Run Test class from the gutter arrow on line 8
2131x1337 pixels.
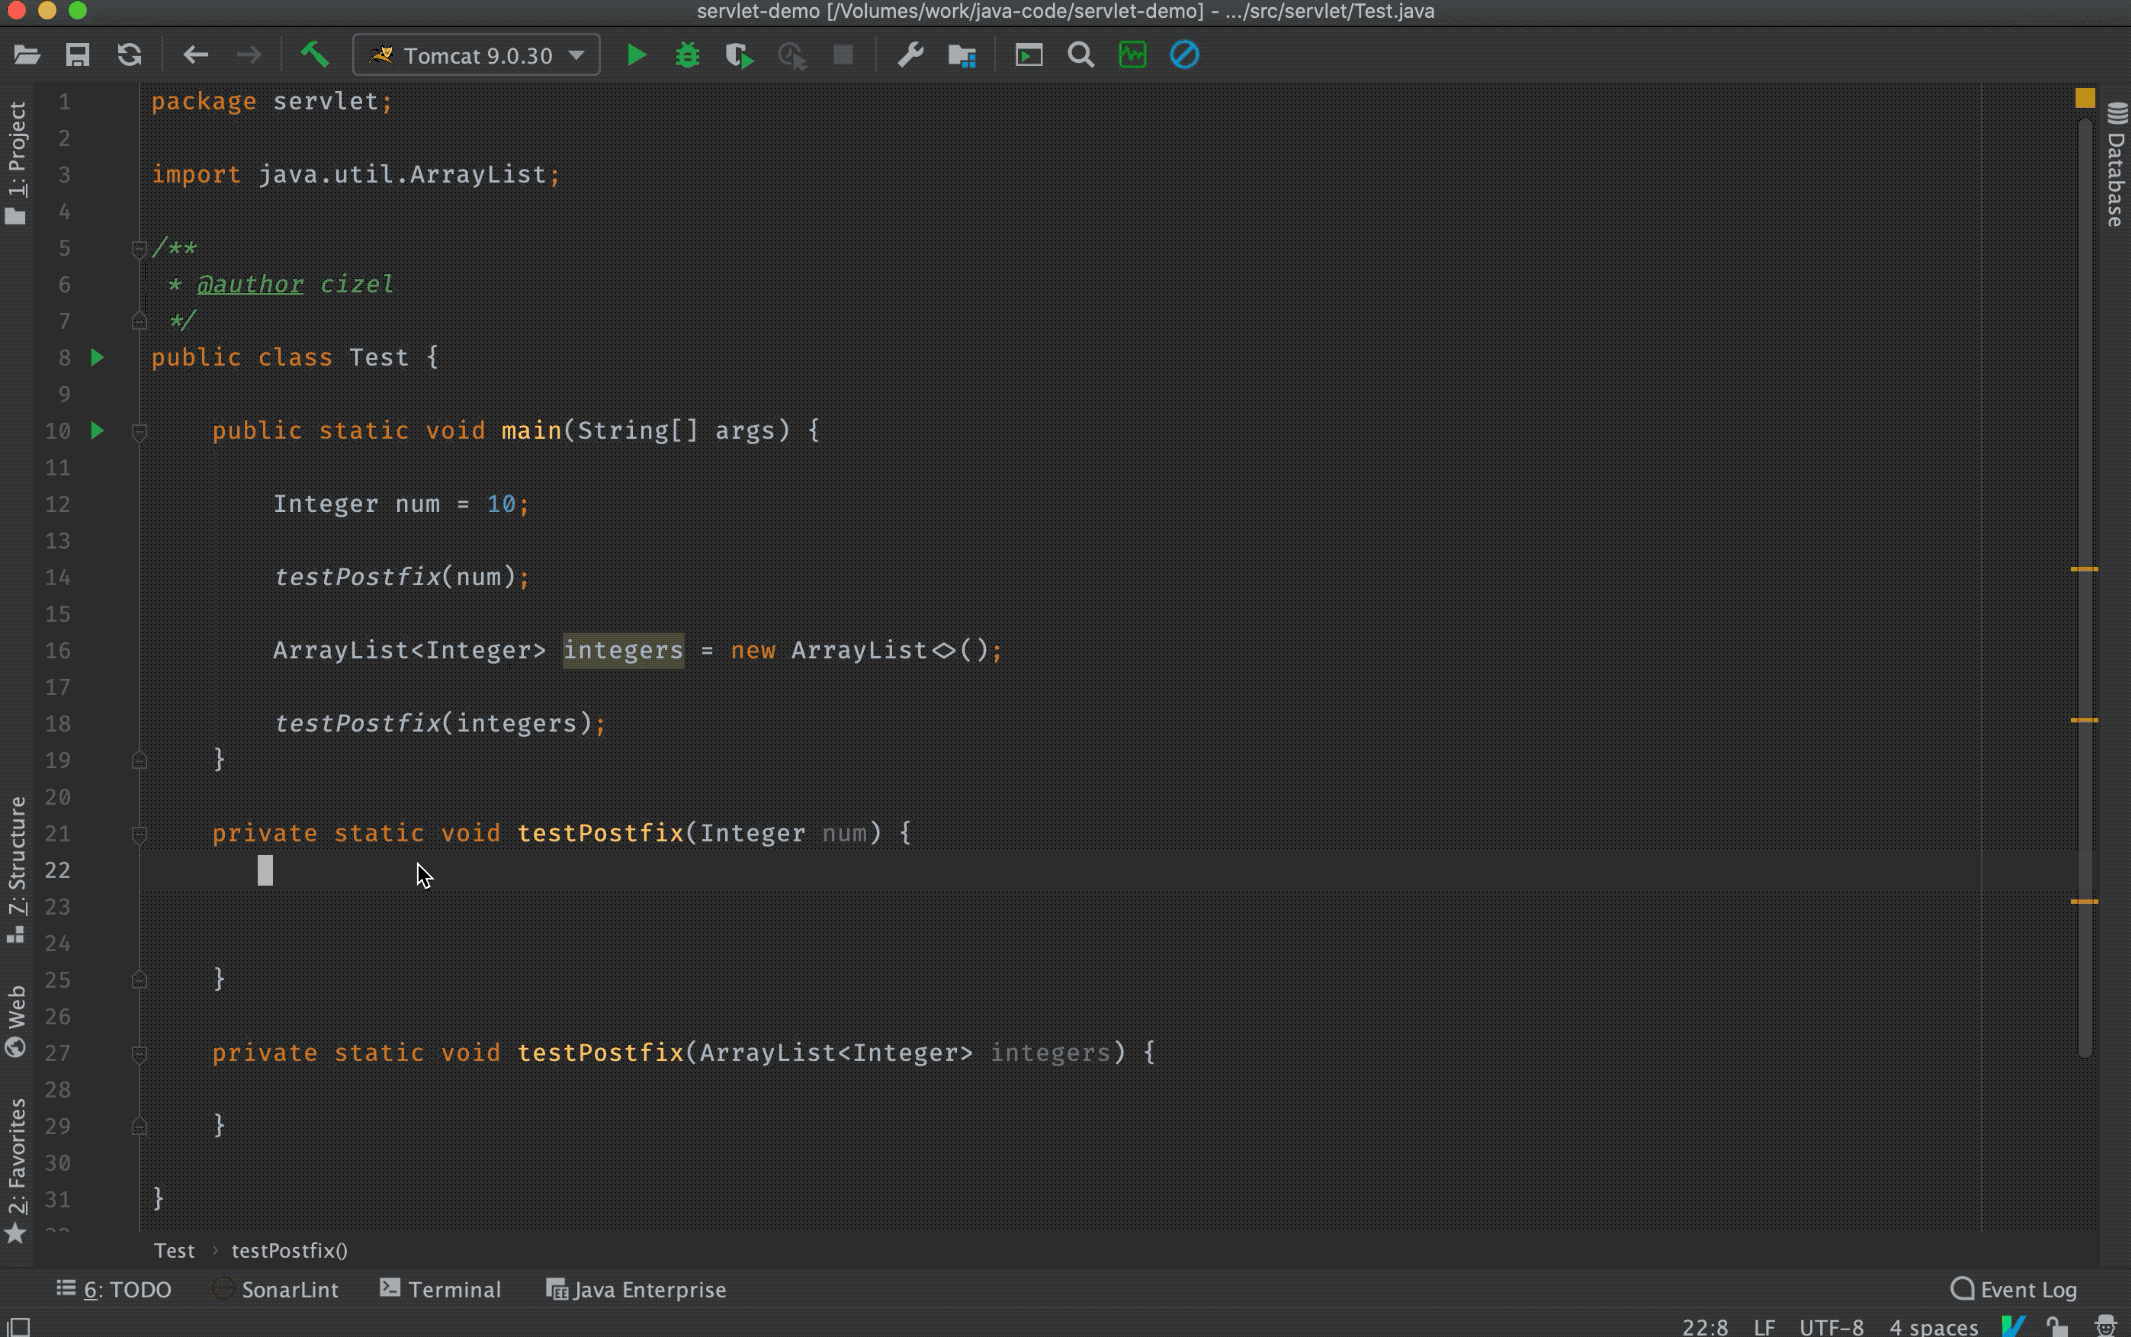96,357
